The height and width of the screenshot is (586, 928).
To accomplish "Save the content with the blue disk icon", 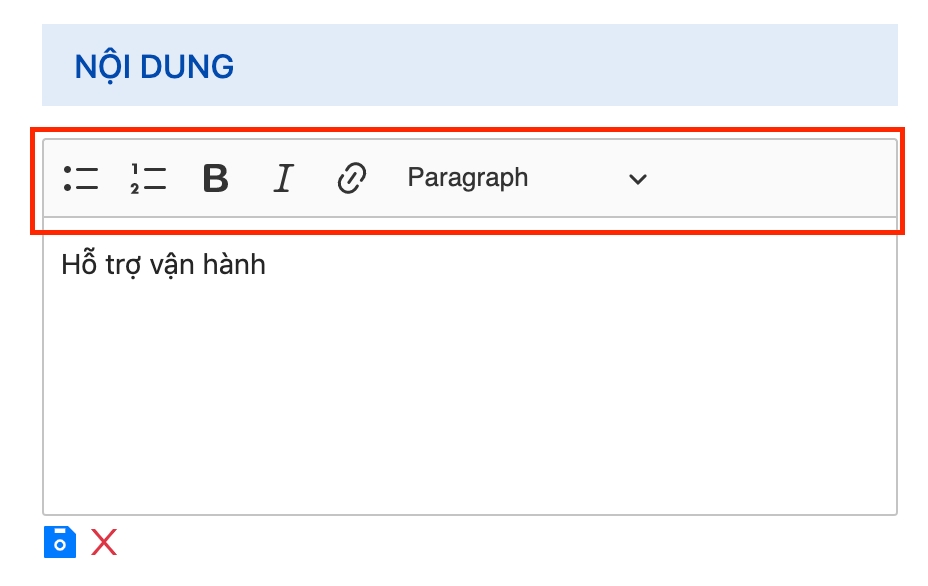I will coord(59,542).
